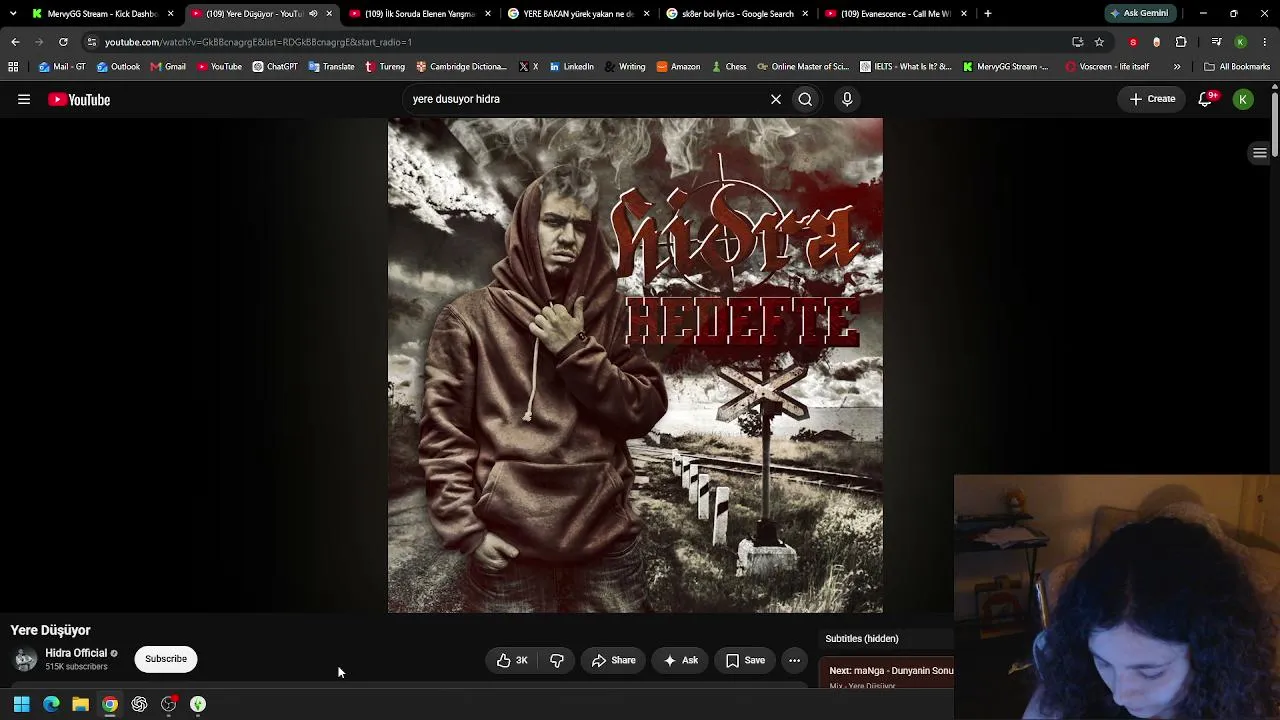This screenshot has width=1280, height=720.
Task: Open Voscreen - life itself bookmark
Action: [1107, 67]
